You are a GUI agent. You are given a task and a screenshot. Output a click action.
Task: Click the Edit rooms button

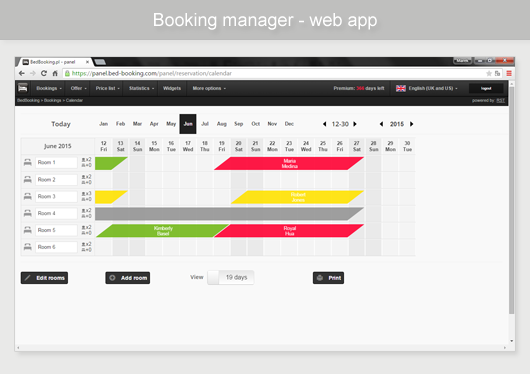pyautogui.click(x=44, y=278)
